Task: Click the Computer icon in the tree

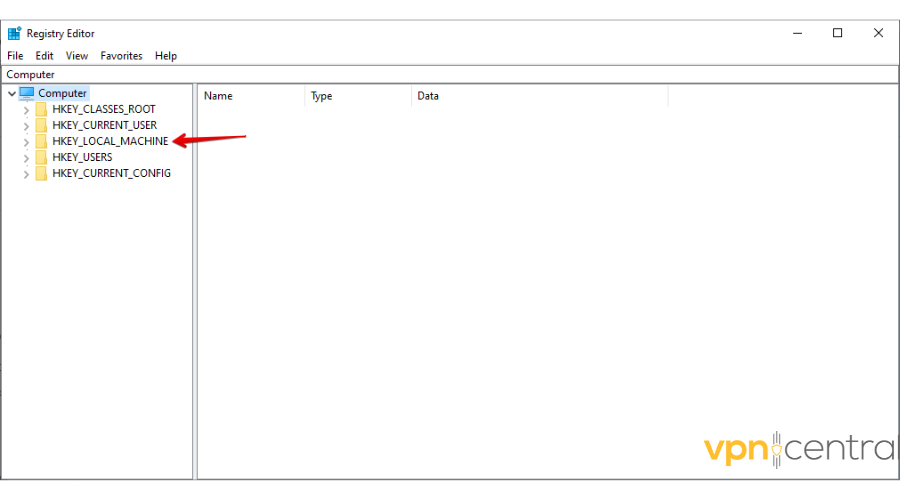Action: coord(27,93)
